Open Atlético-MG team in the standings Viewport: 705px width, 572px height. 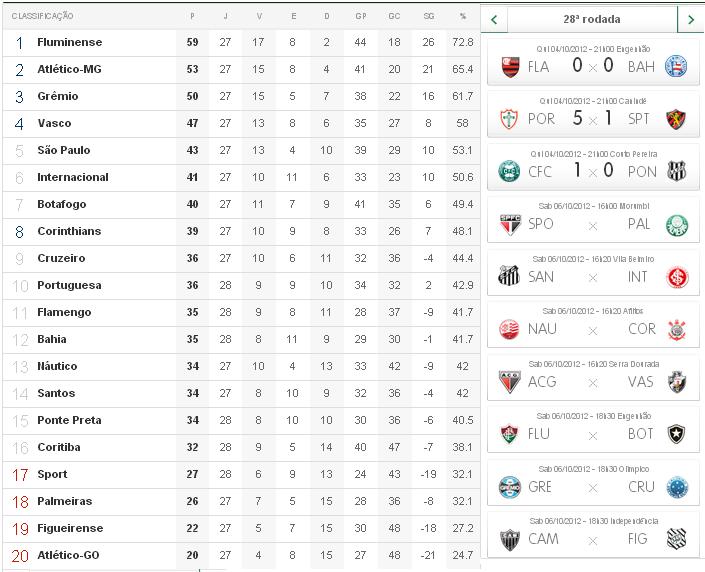[x=69, y=70]
